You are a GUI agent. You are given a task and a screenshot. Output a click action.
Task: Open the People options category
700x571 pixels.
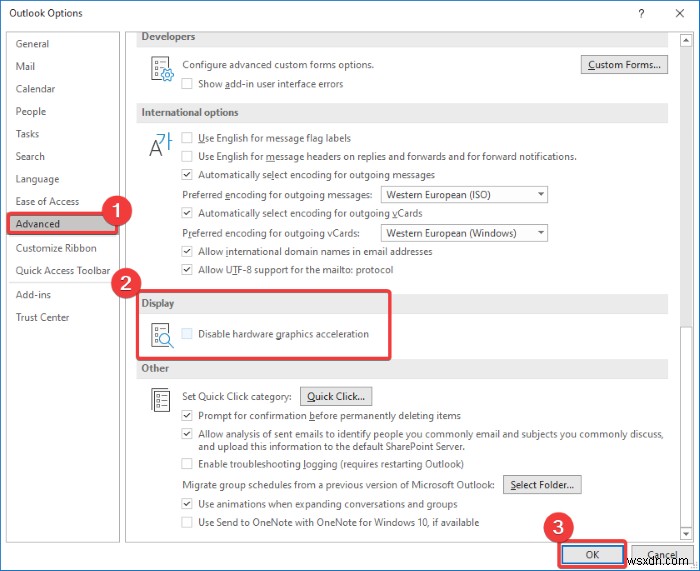[63, 111]
